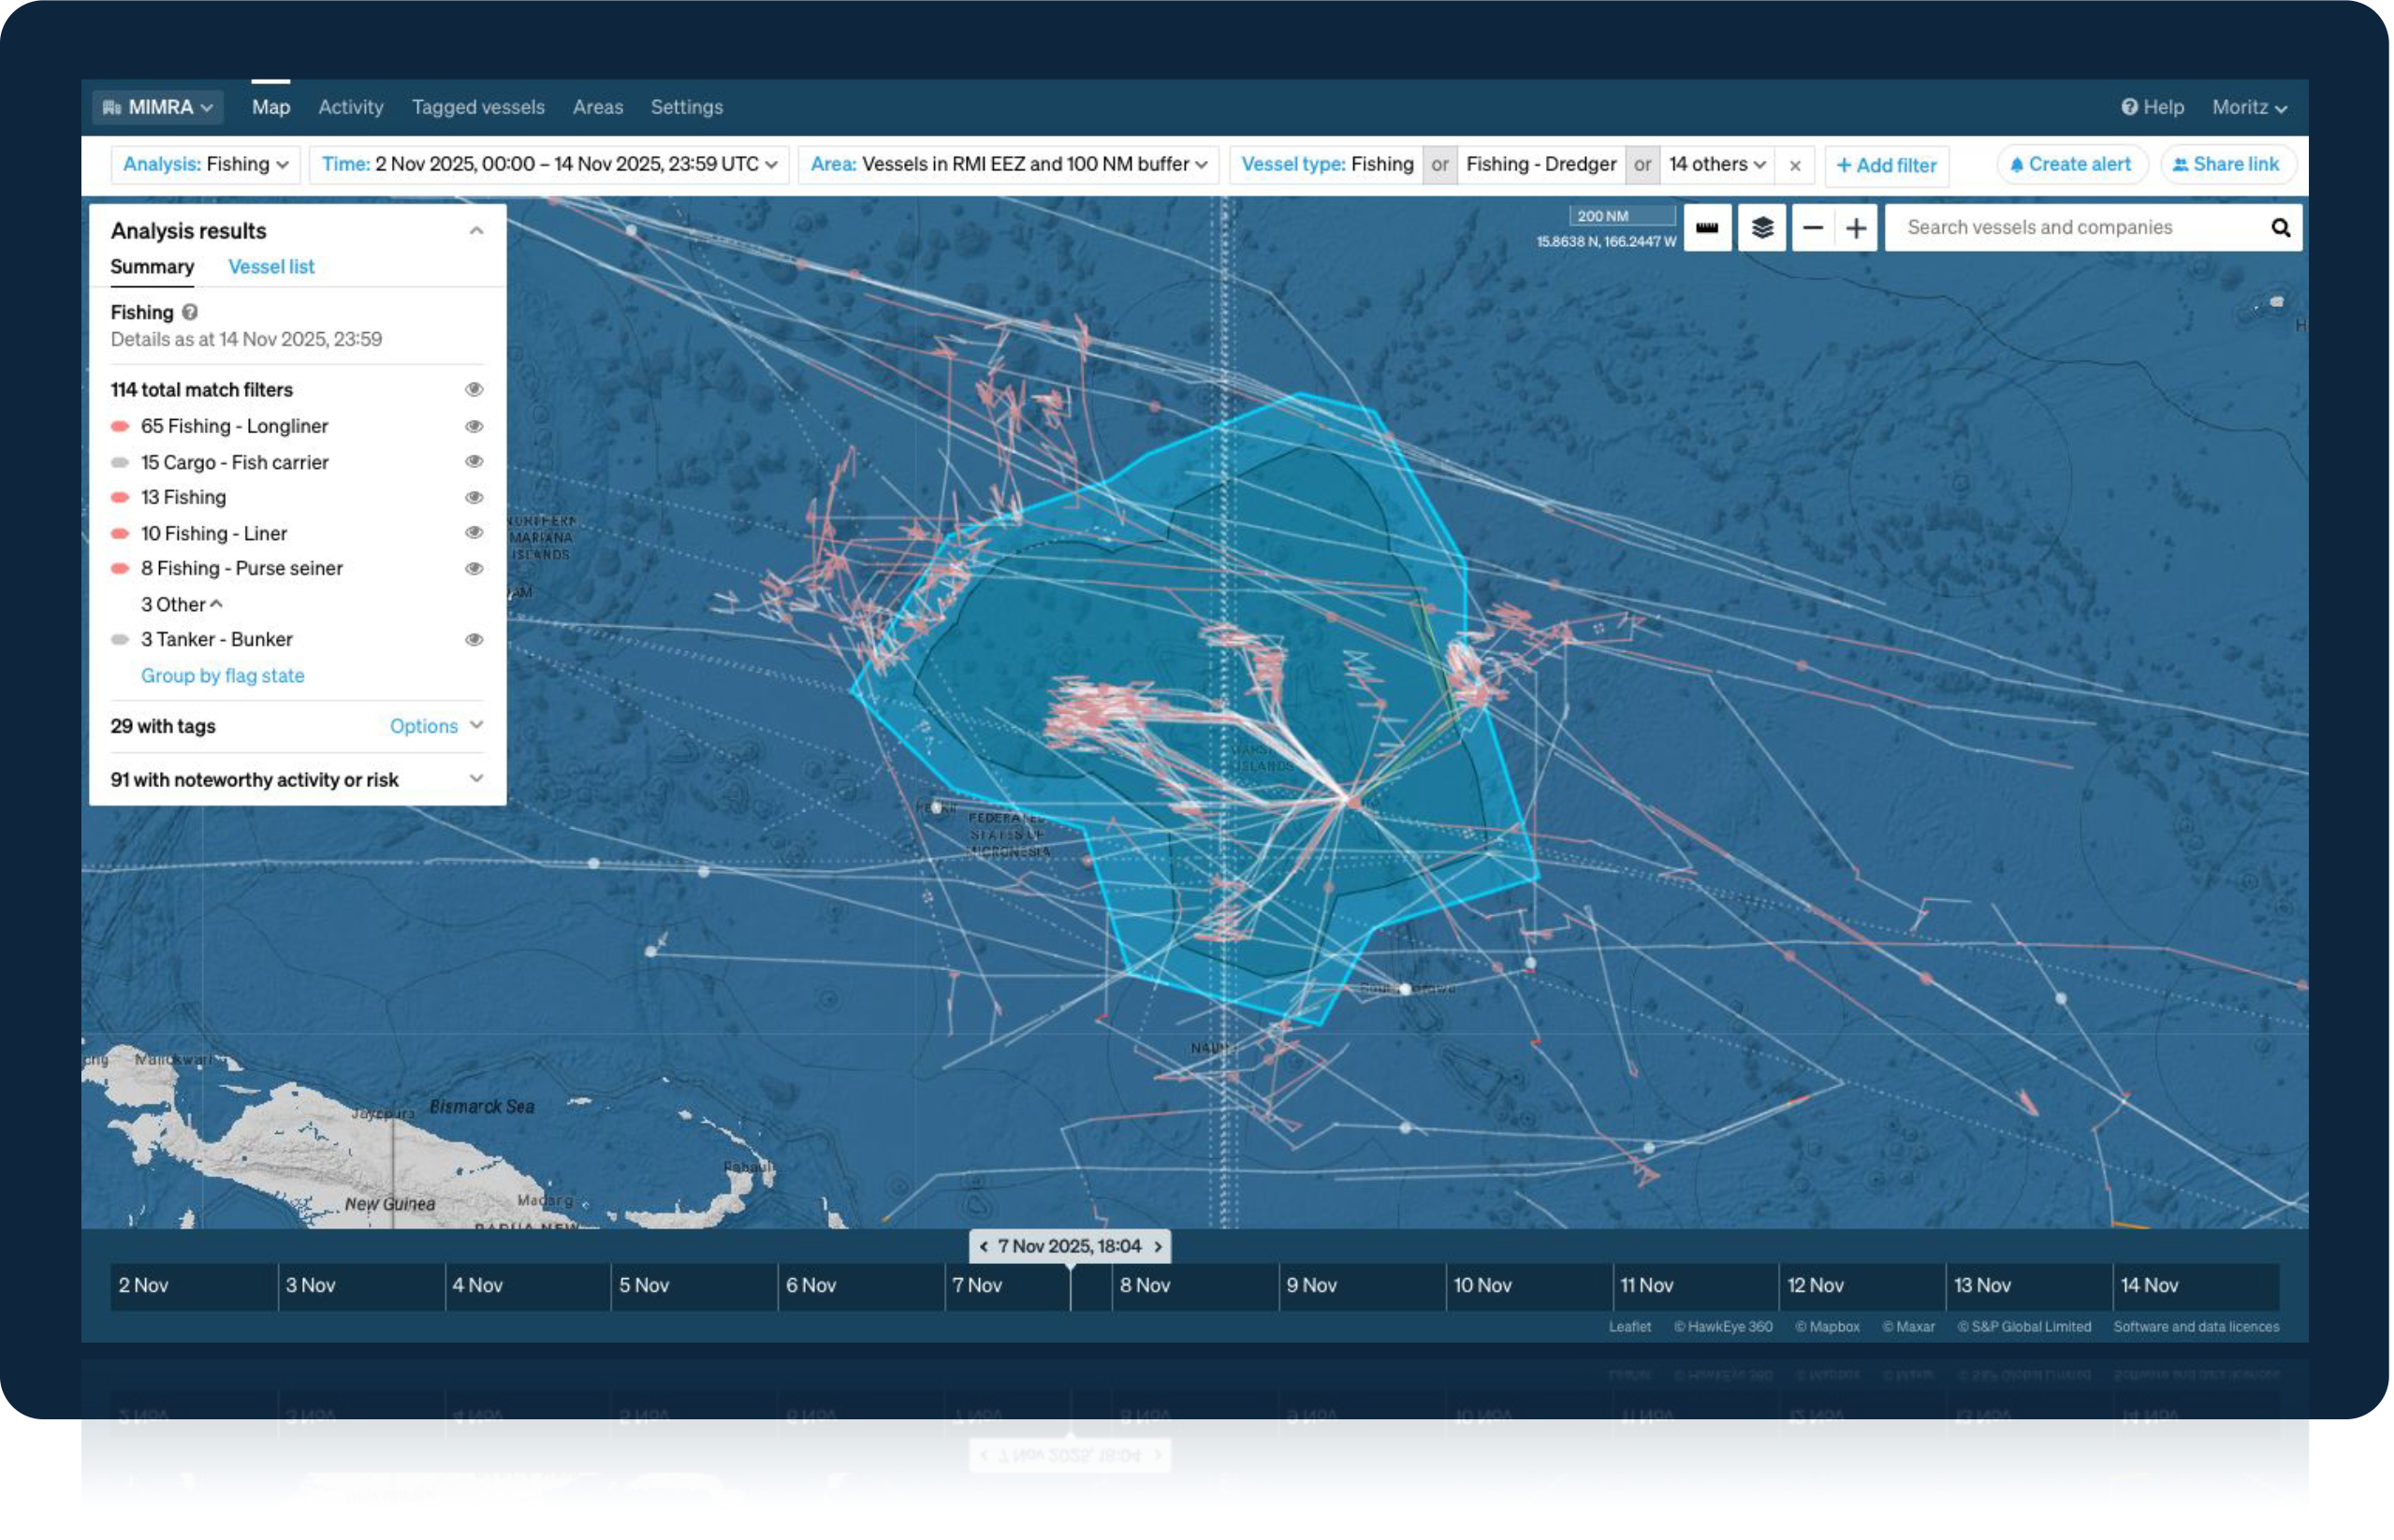The width and height of the screenshot is (2394, 1540).
Task: Toggle visibility of Cargo - Fish carrier
Action: (475, 462)
